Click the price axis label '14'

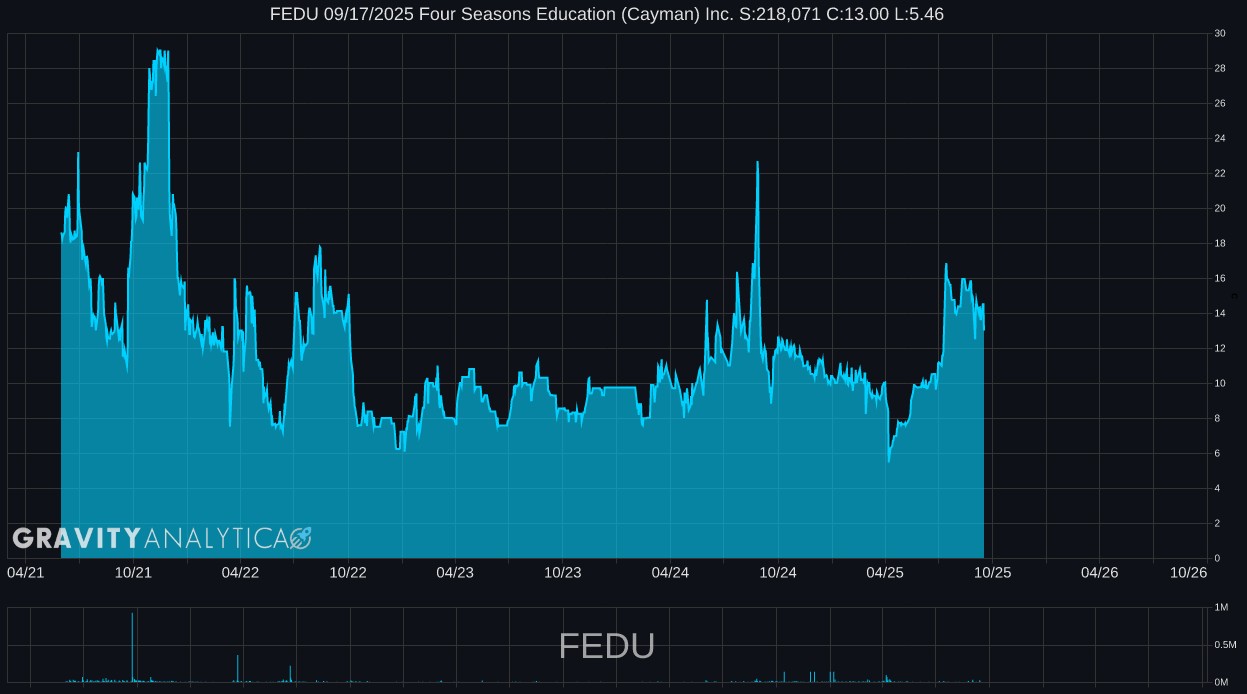pyautogui.click(x=1220, y=313)
